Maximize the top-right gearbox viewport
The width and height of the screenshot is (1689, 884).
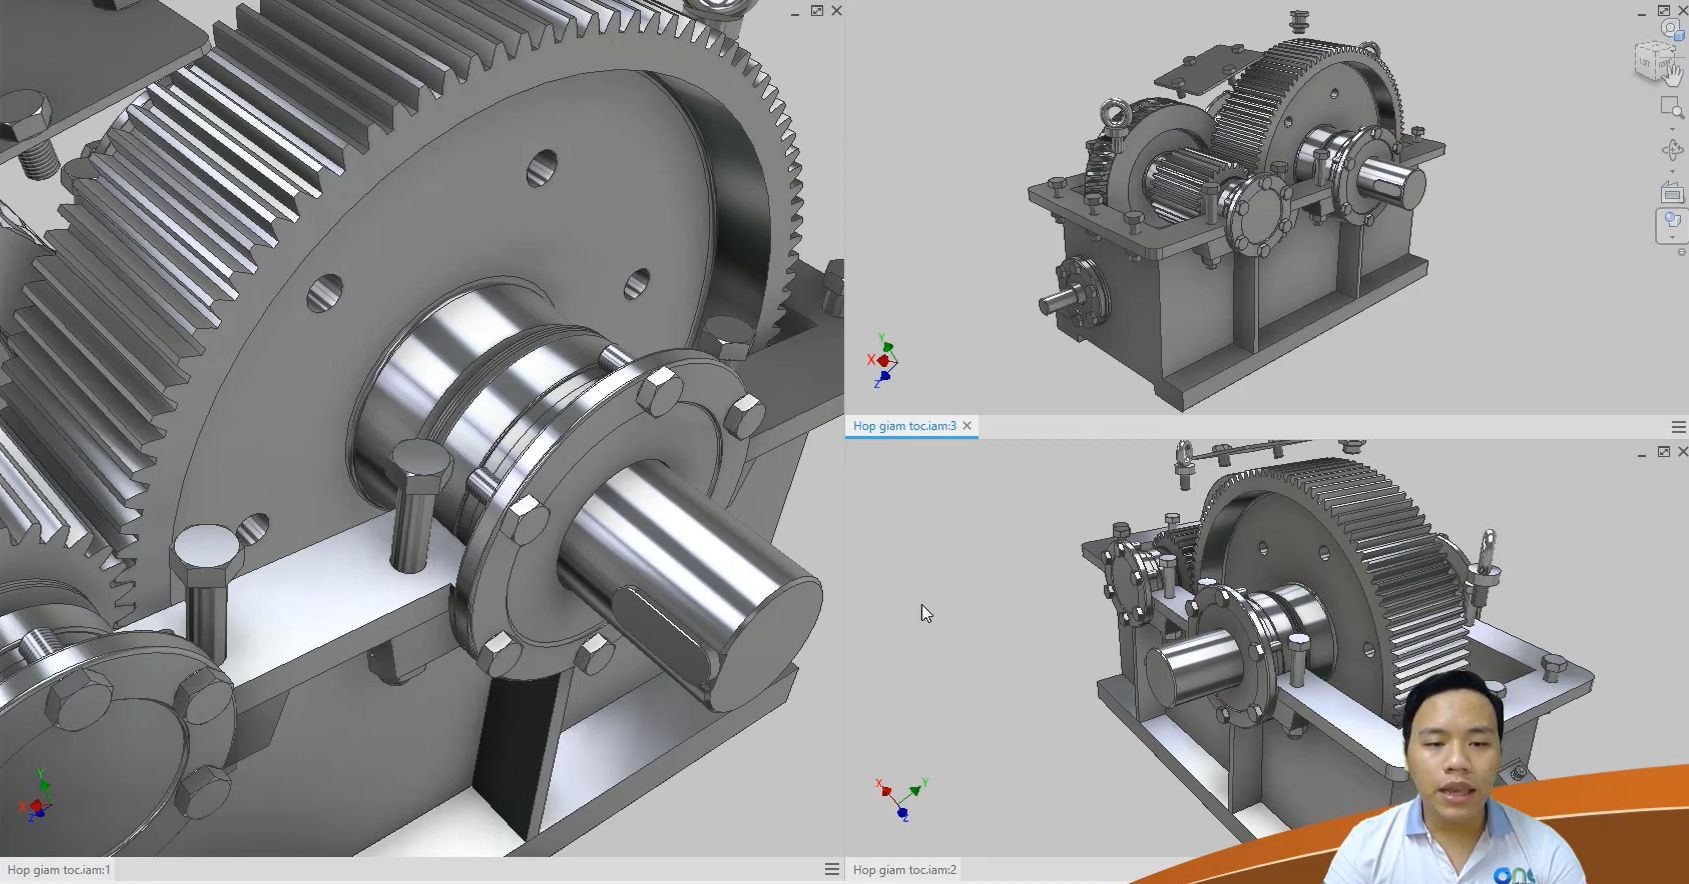point(1664,11)
